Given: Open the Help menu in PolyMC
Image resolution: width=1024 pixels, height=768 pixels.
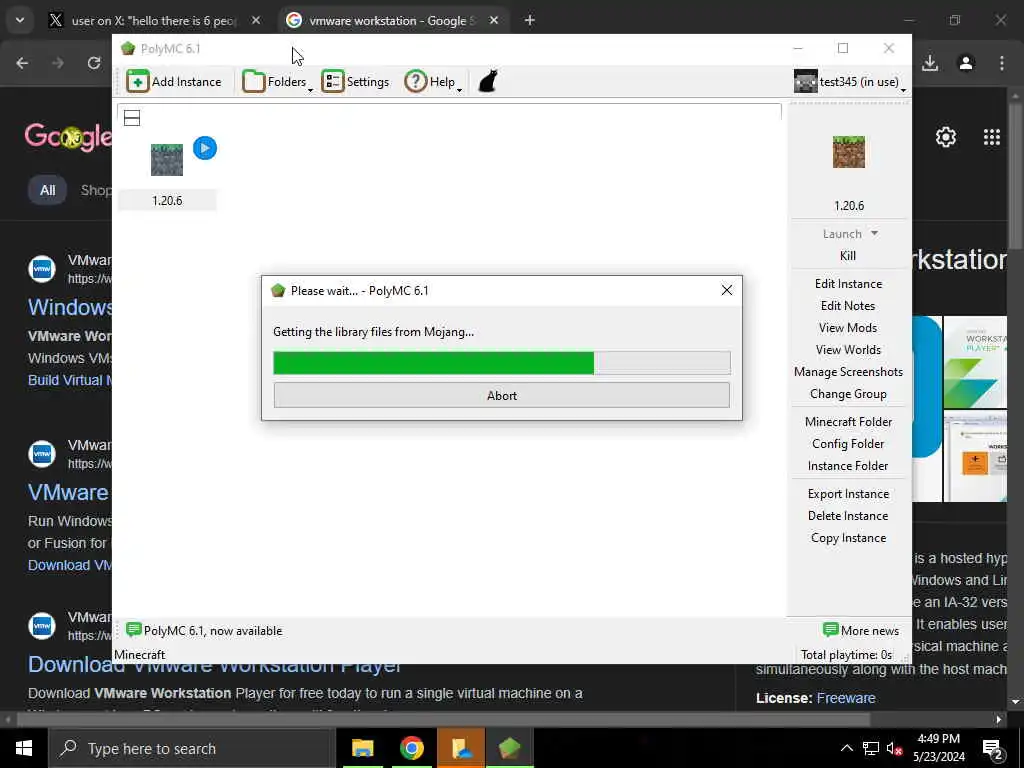Looking at the screenshot, I should point(433,82).
